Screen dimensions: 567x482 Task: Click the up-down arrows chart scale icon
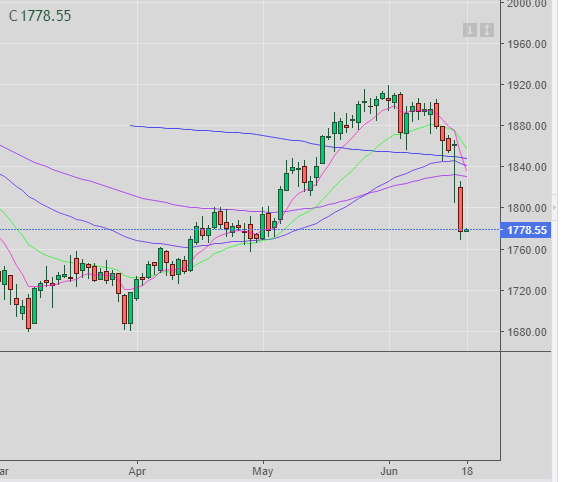[487, 30]
